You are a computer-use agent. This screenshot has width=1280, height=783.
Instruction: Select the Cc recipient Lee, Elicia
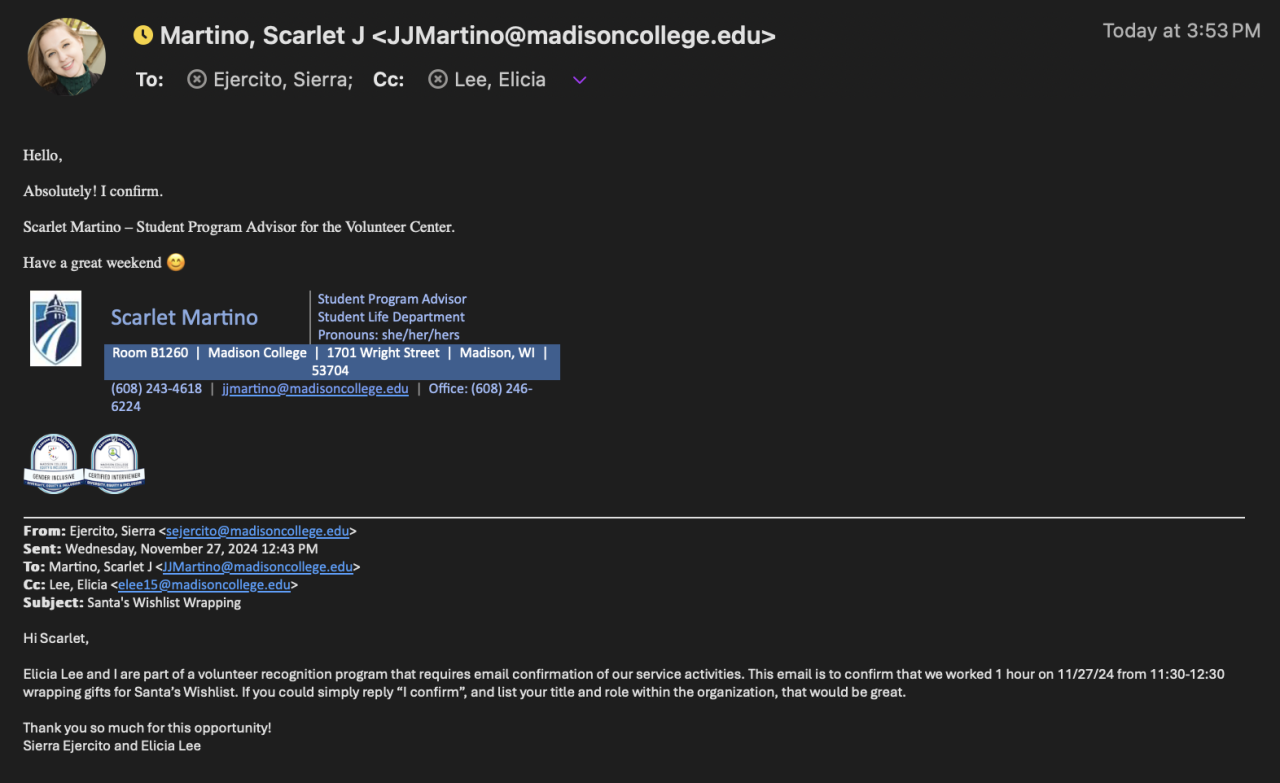click(x=499, y=79)
